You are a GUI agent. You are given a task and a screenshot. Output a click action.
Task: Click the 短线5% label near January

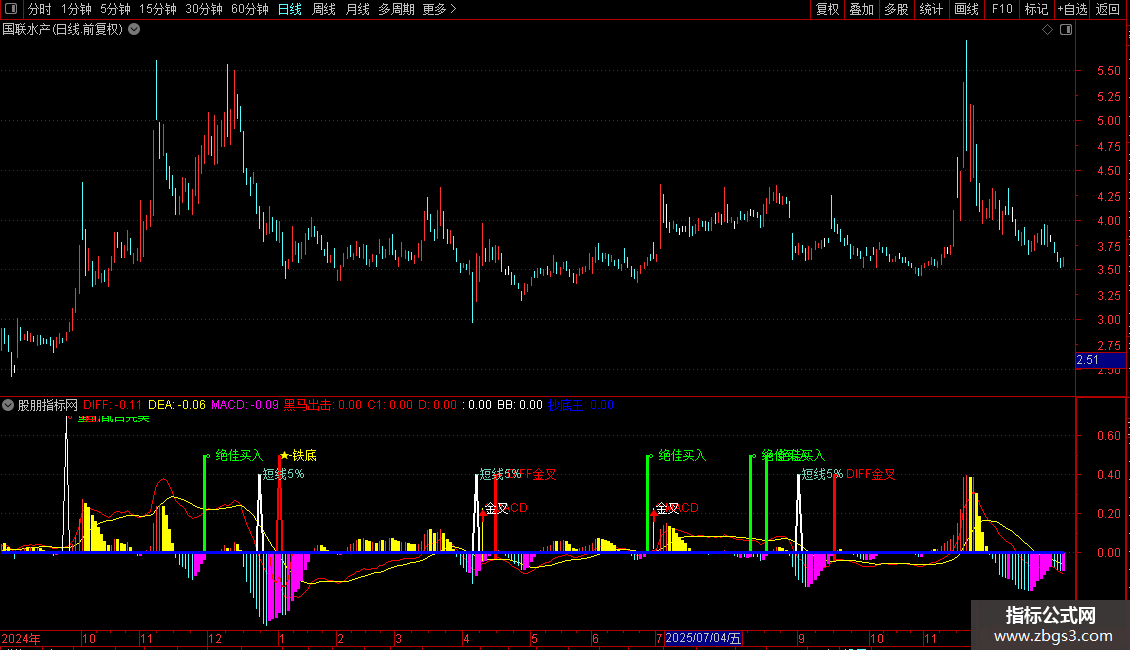[282, 474]
